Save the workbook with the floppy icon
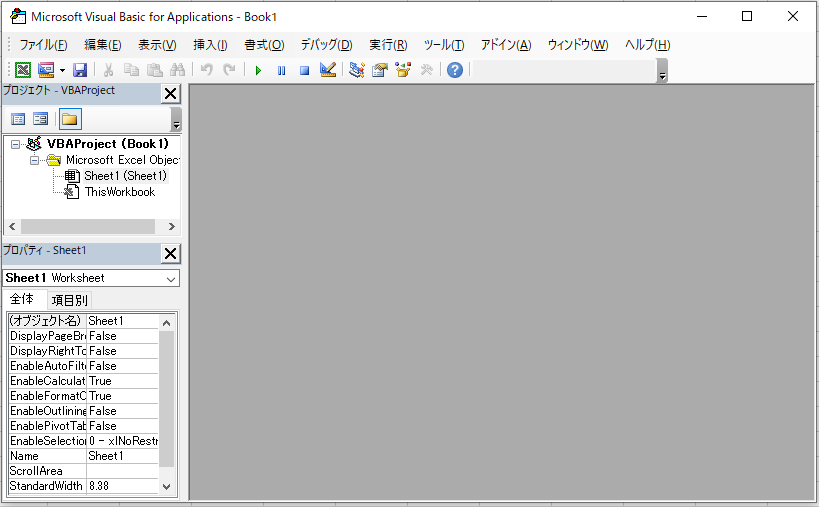The width and height of the screenshot is (819, 507). 80,69
